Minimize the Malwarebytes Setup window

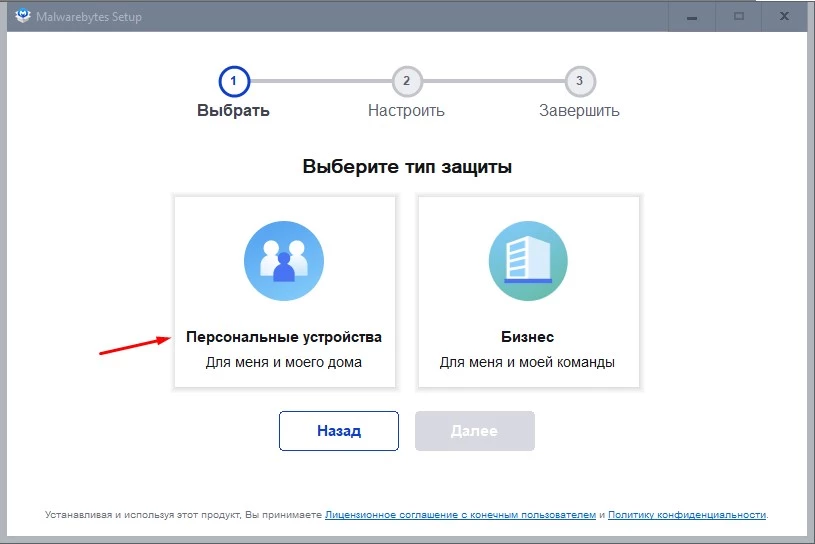[691, 16]
